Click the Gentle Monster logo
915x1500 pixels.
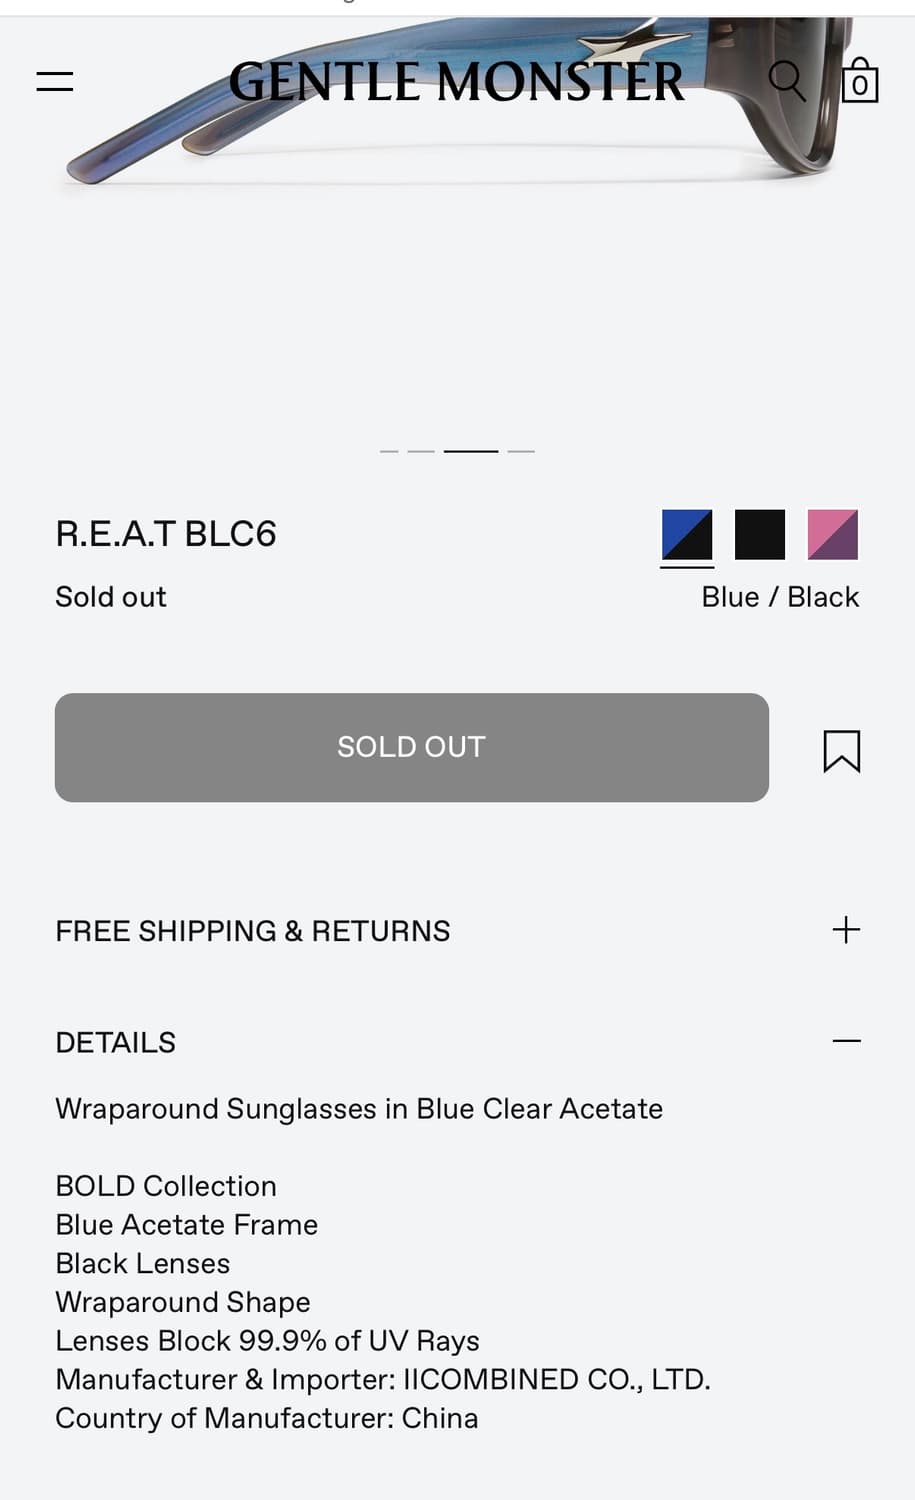[456, 82]
